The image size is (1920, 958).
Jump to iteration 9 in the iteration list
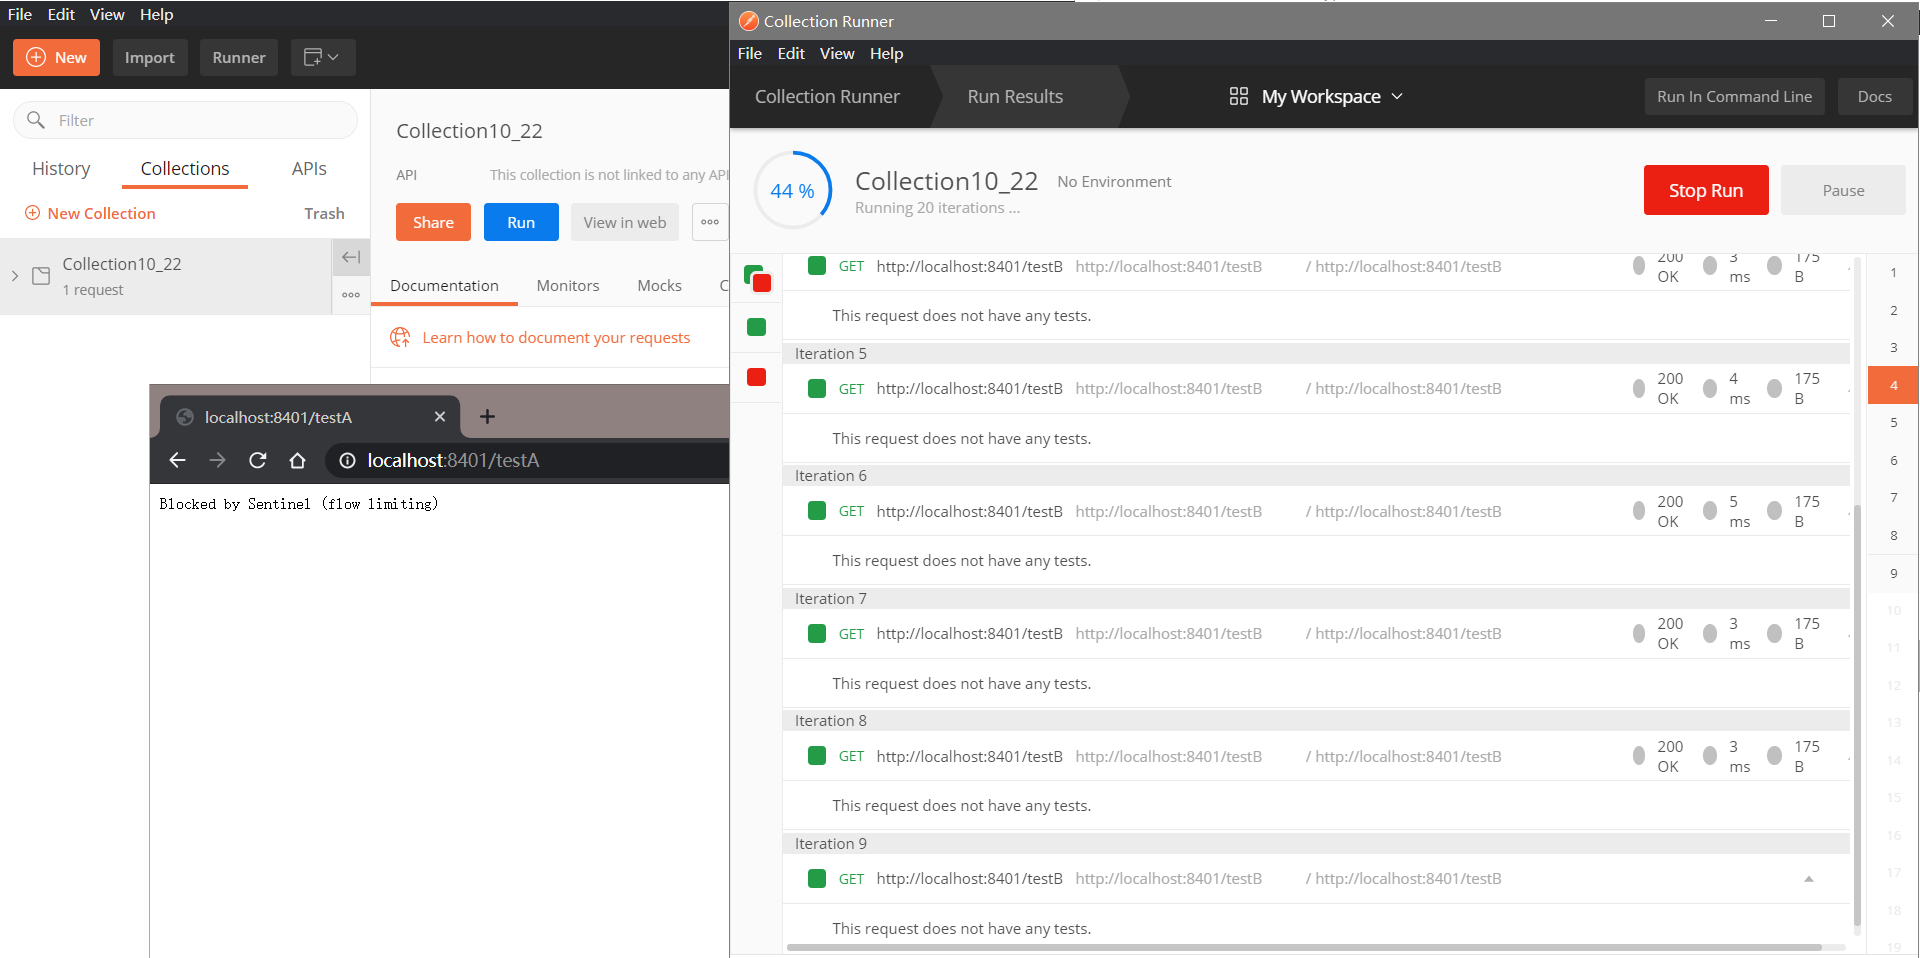[1893, 573]
